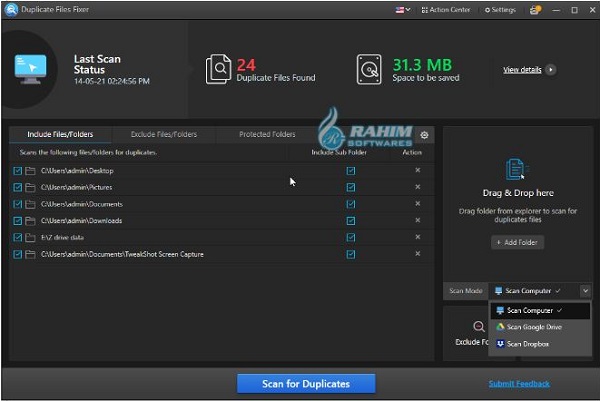Click the 24 duplicate files count
Viewport: 600px width, 401px height.
[x=246, y=65]
